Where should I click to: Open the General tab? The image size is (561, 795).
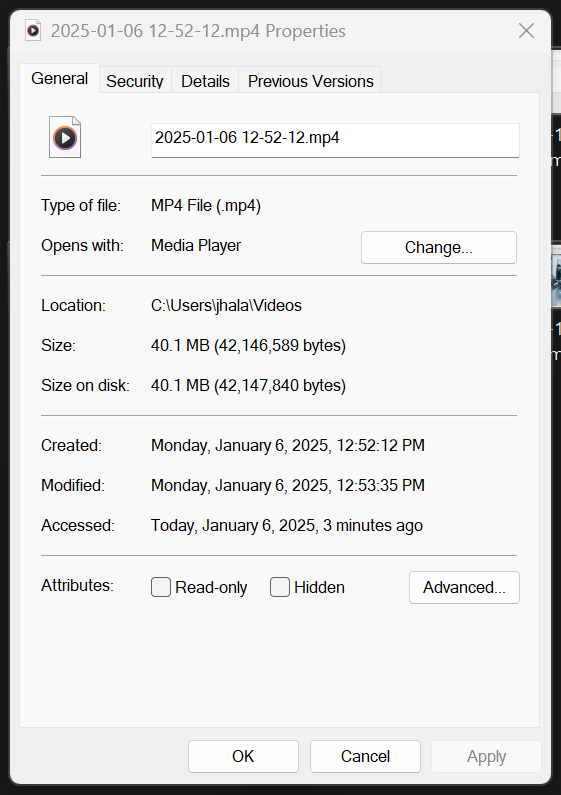59,79
